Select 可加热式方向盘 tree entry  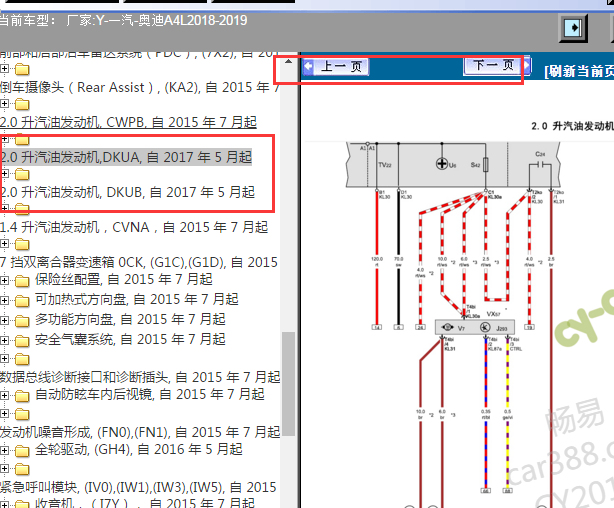click(137, 299)
